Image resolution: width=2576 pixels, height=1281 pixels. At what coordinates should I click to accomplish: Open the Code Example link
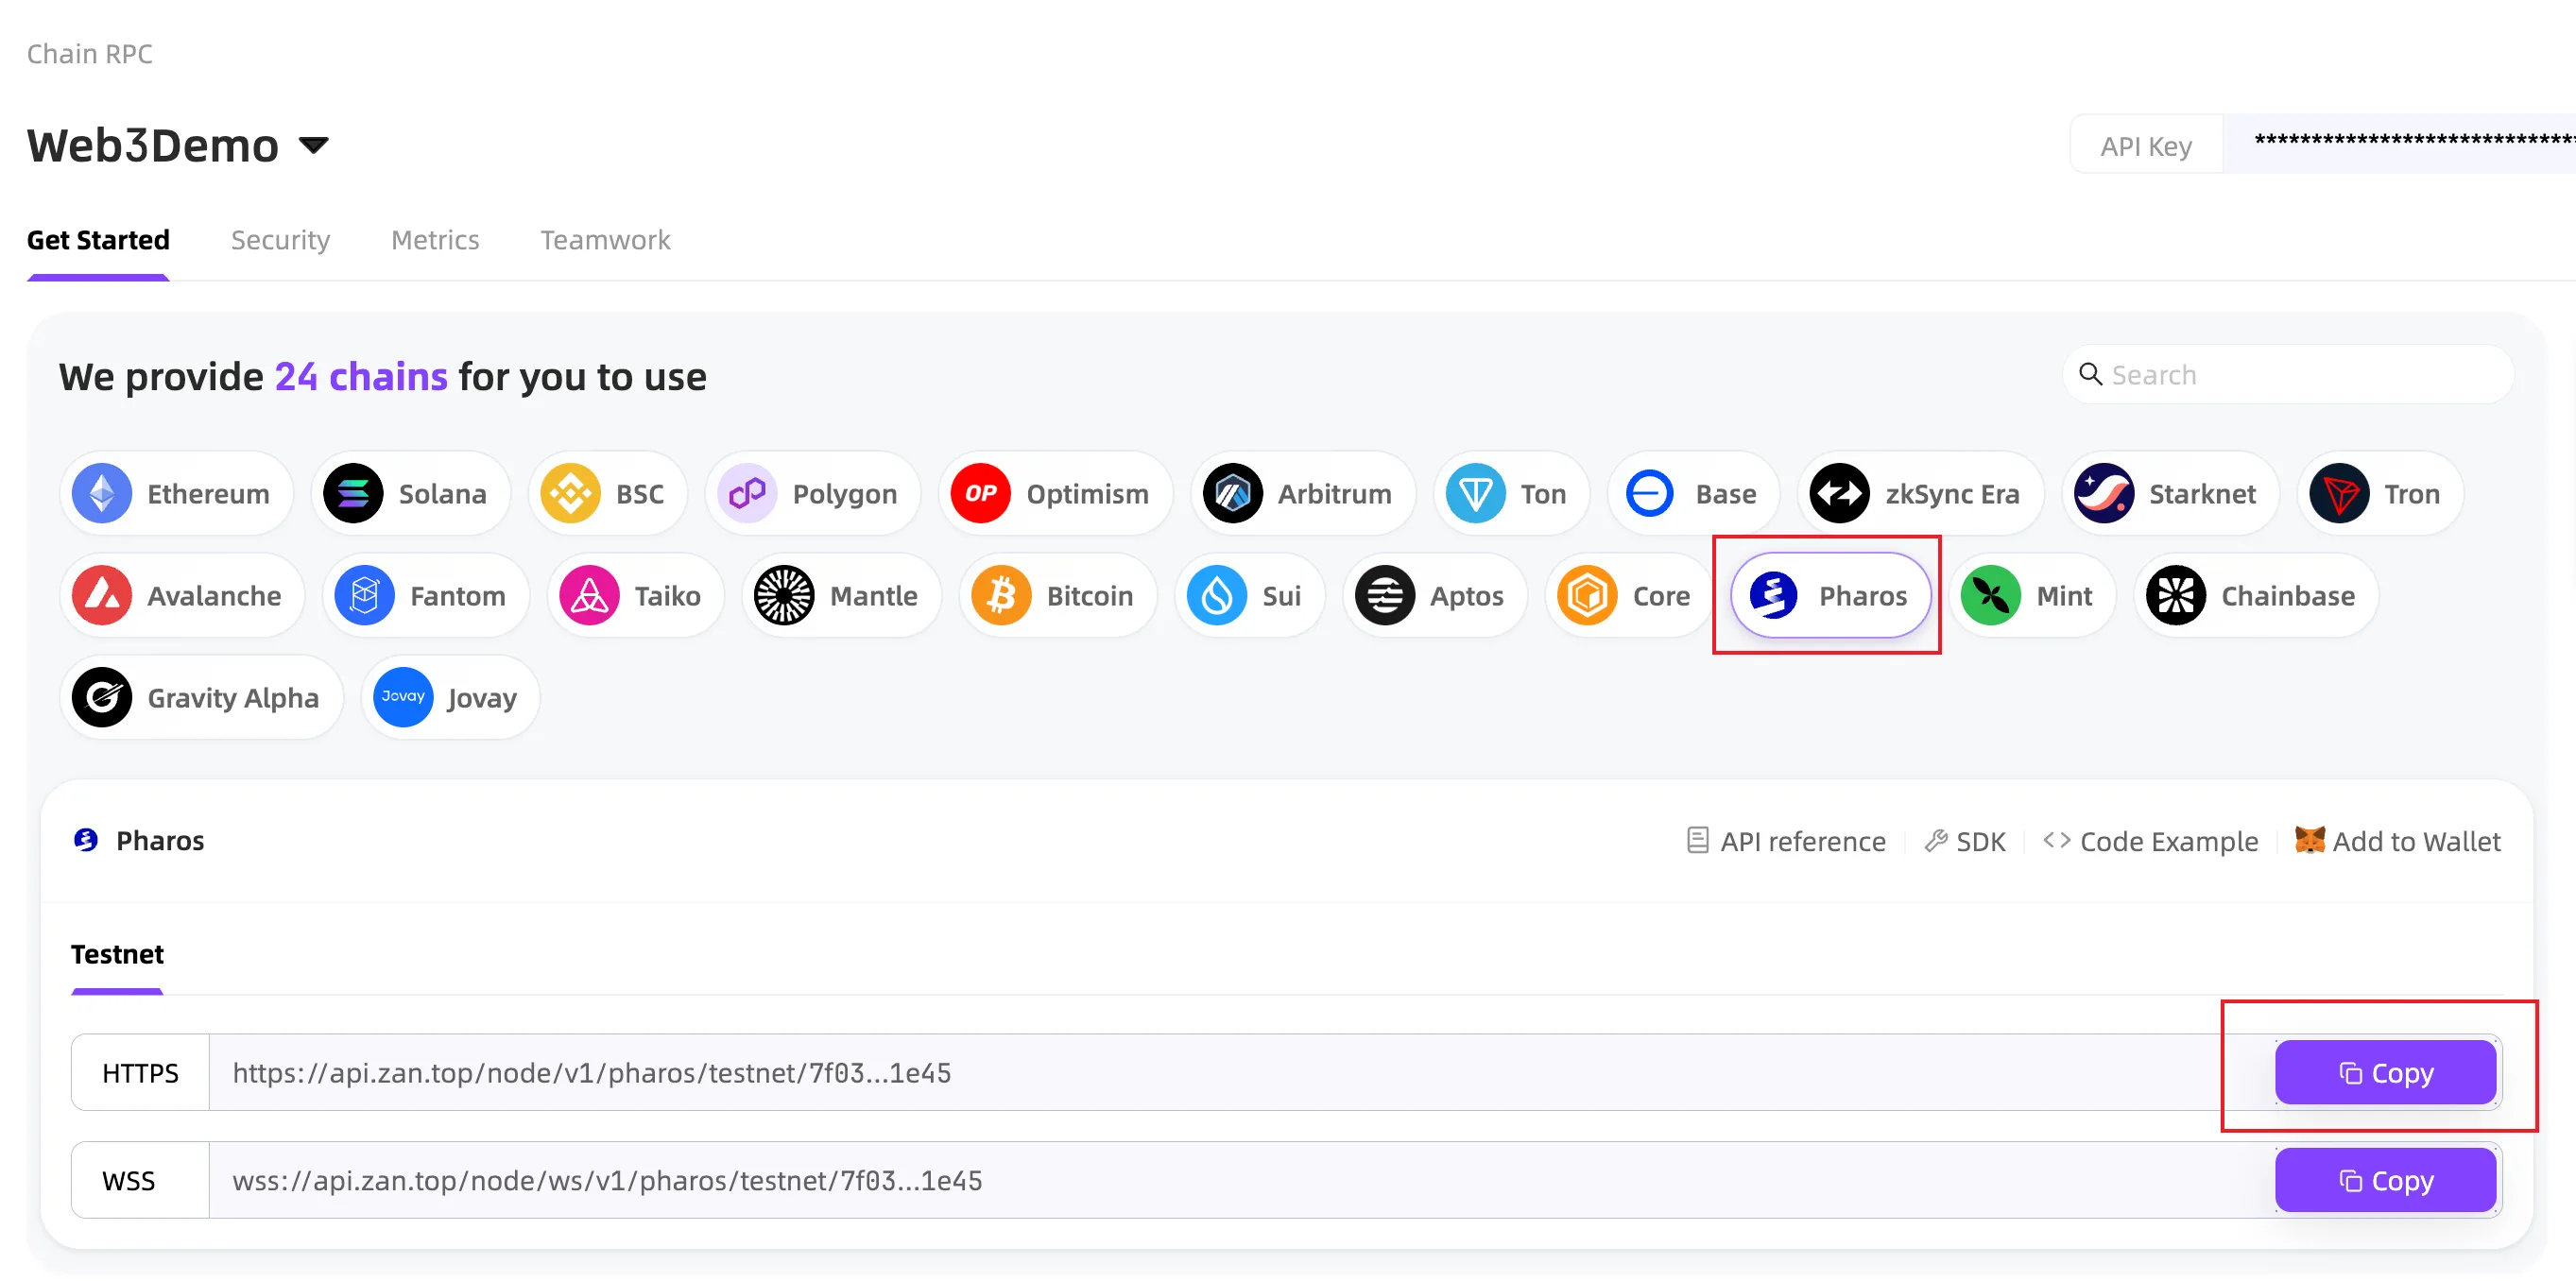tap(2151, 841)
